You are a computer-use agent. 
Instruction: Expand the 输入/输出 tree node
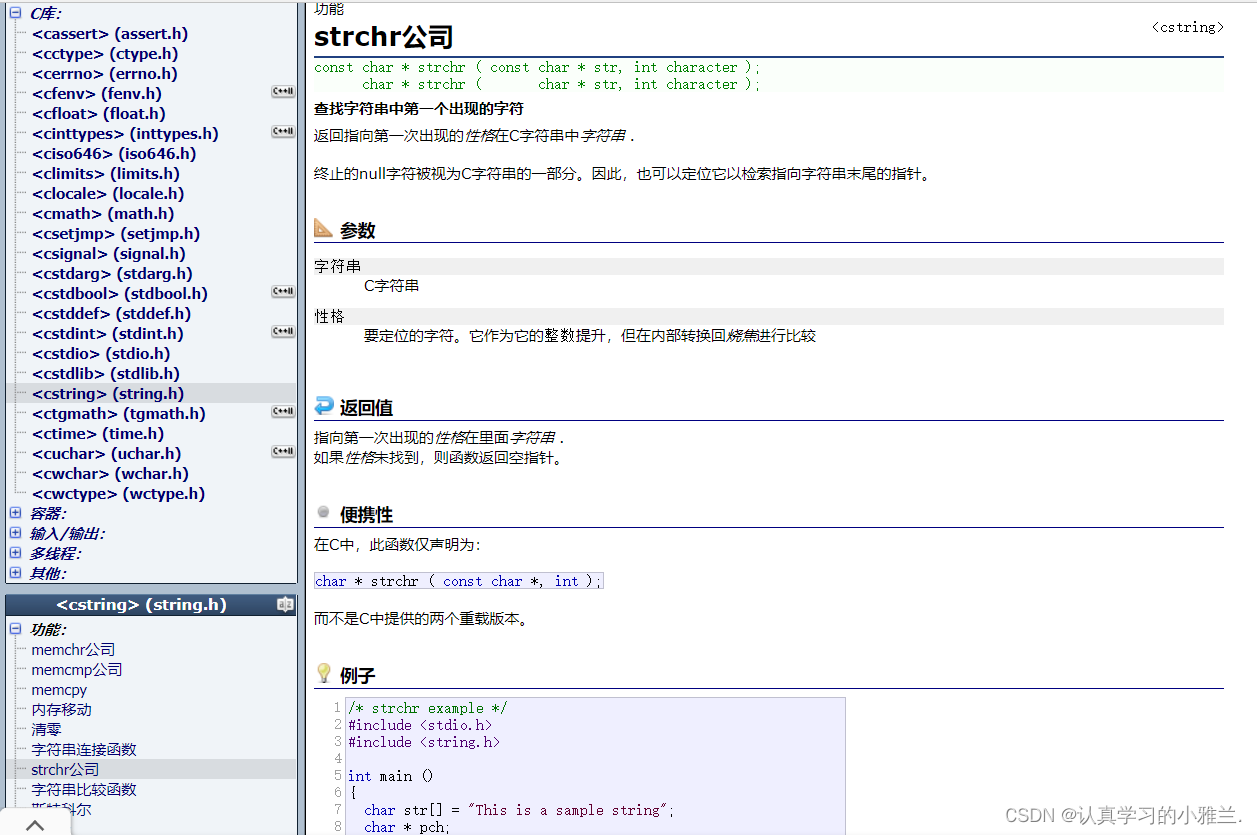click(x=15, y=533)
